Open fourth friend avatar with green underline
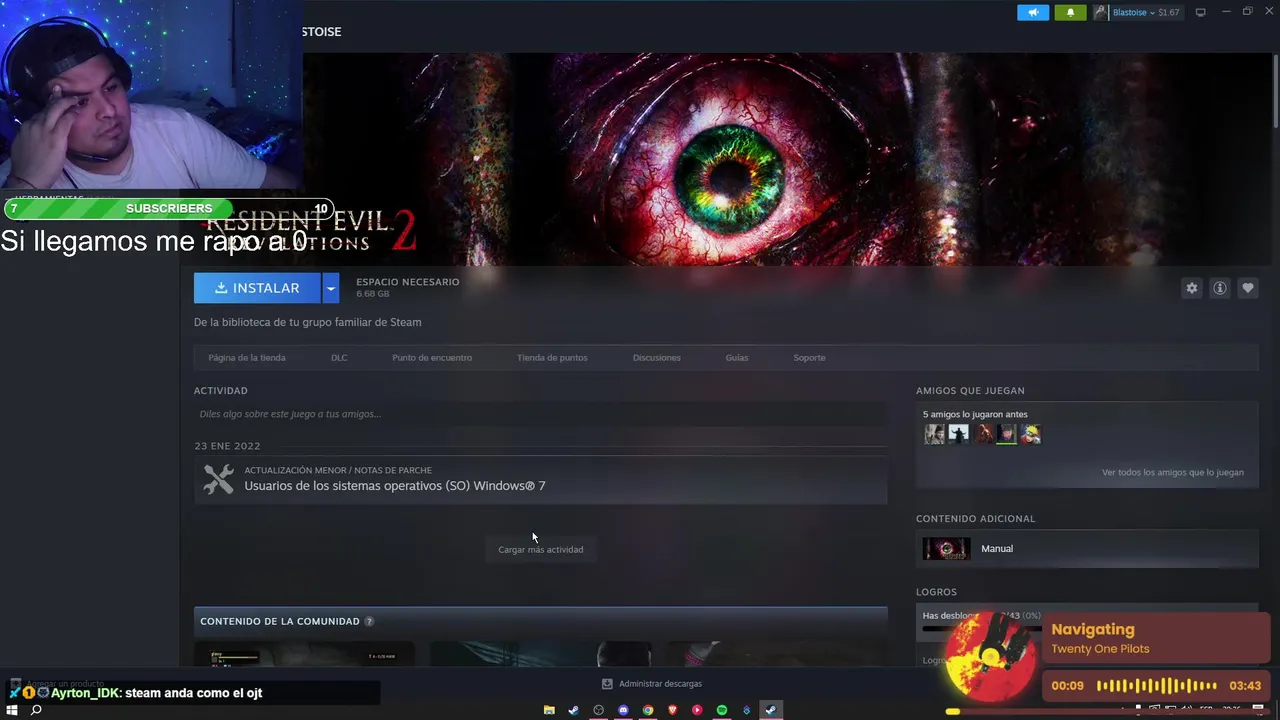 tap(1007, 434)
